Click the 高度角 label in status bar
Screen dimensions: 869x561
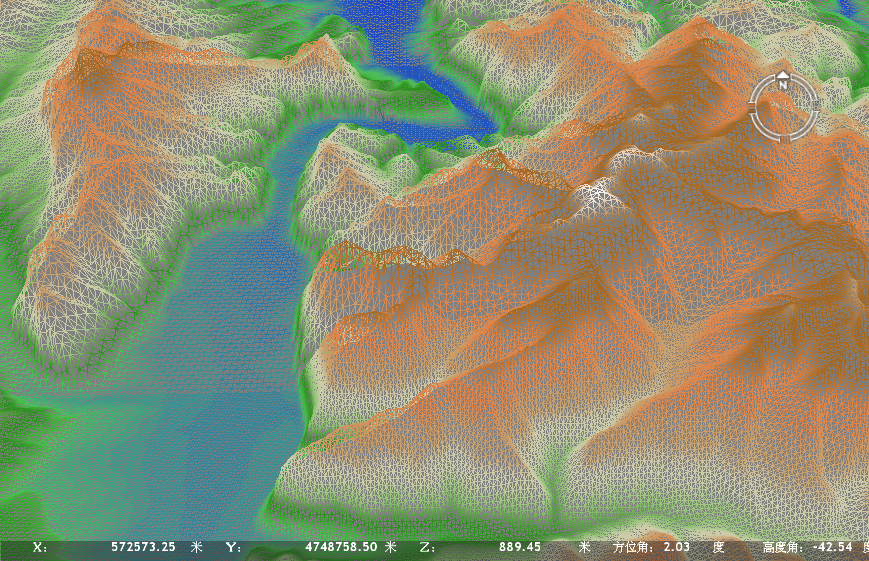780,547
